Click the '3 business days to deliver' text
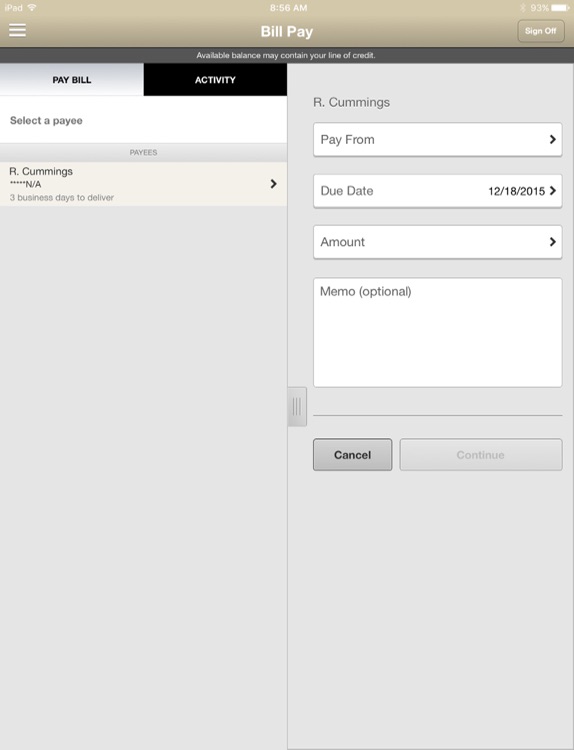Viewport: 574px width, 750px height. (62, 198)
